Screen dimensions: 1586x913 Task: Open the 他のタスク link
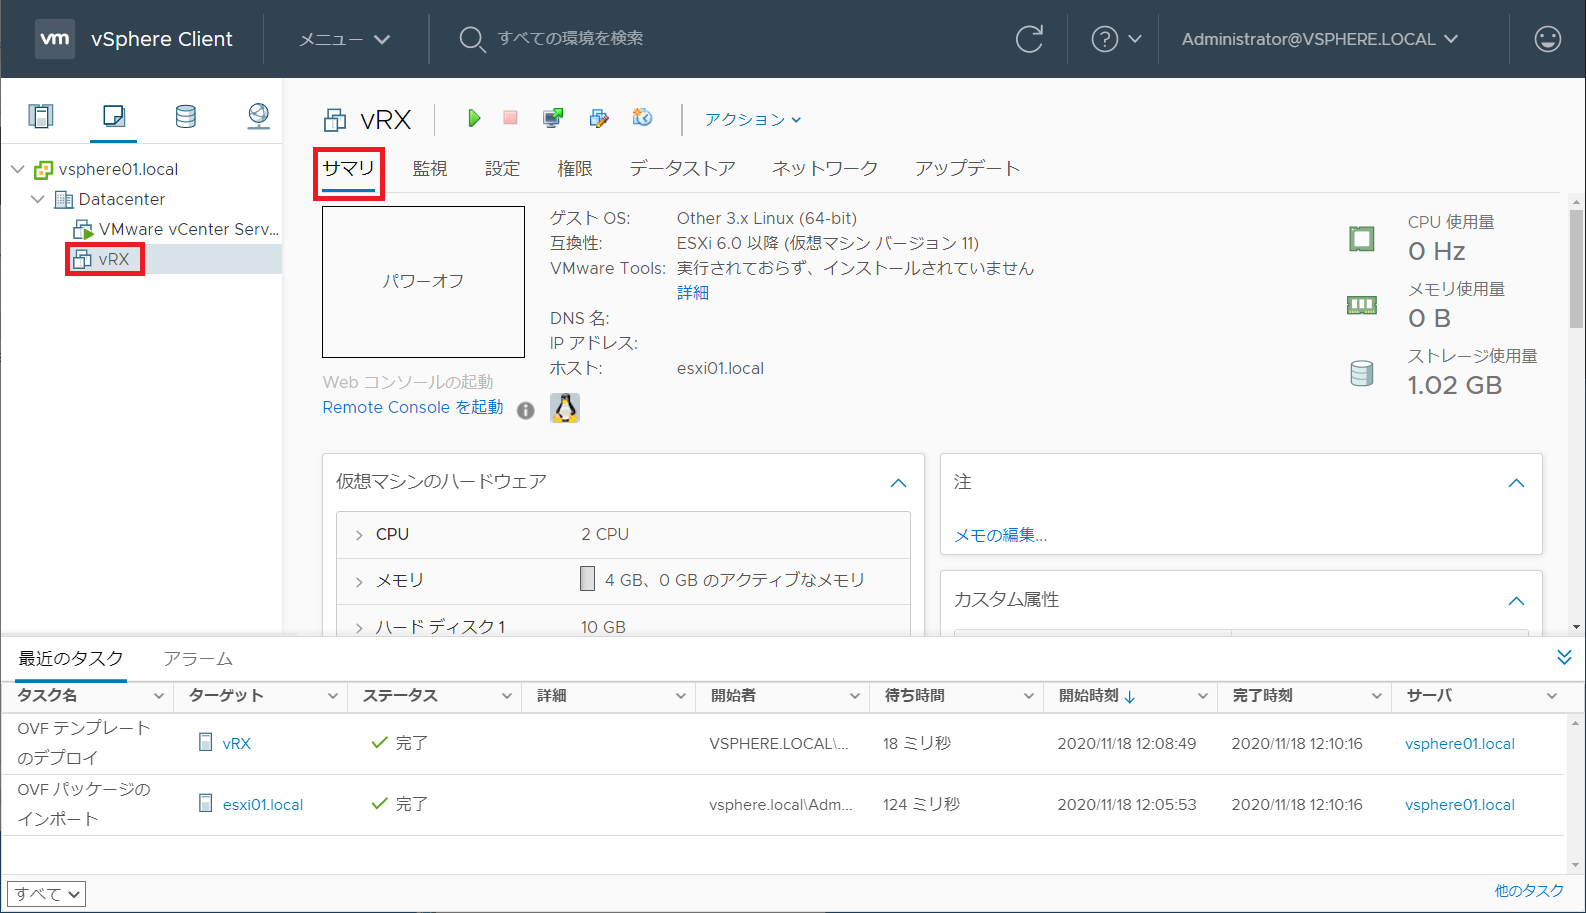coord(1529,890)
